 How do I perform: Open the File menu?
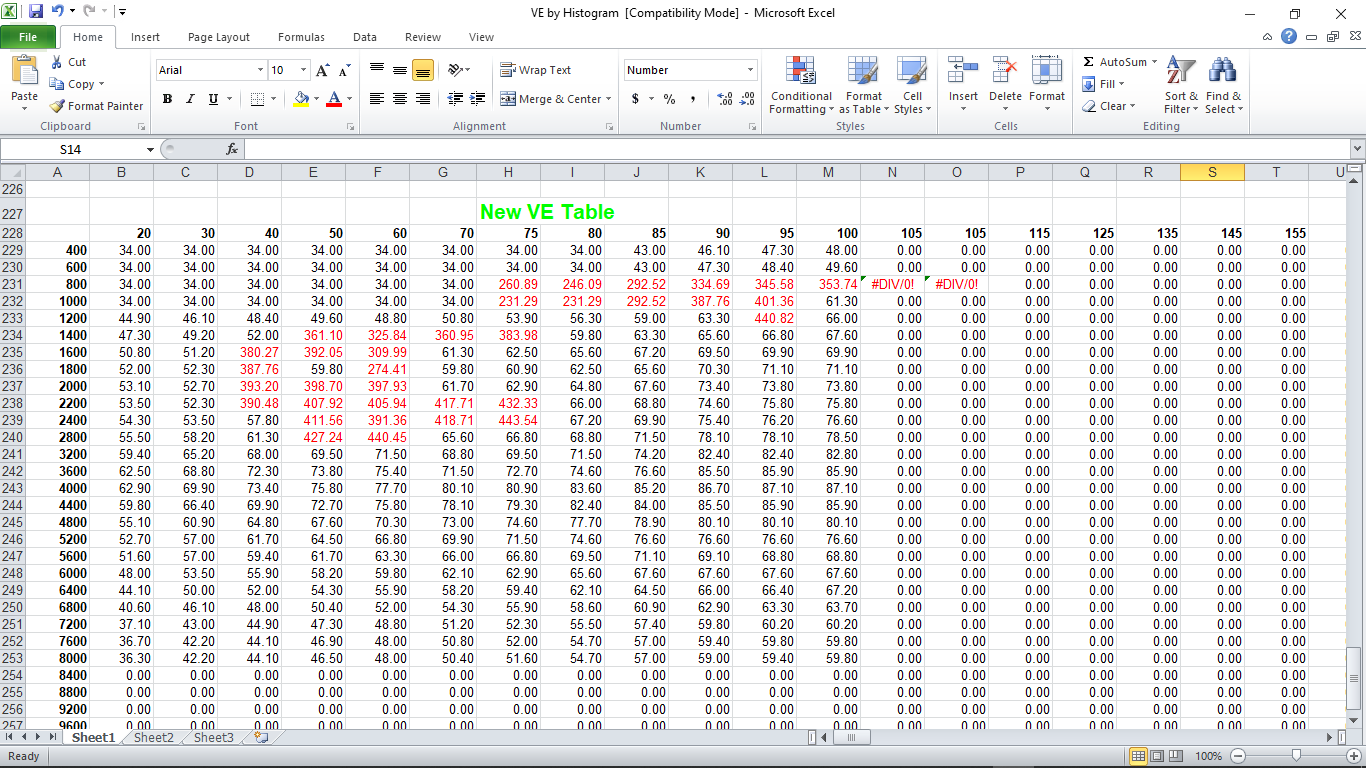[29, 35]
